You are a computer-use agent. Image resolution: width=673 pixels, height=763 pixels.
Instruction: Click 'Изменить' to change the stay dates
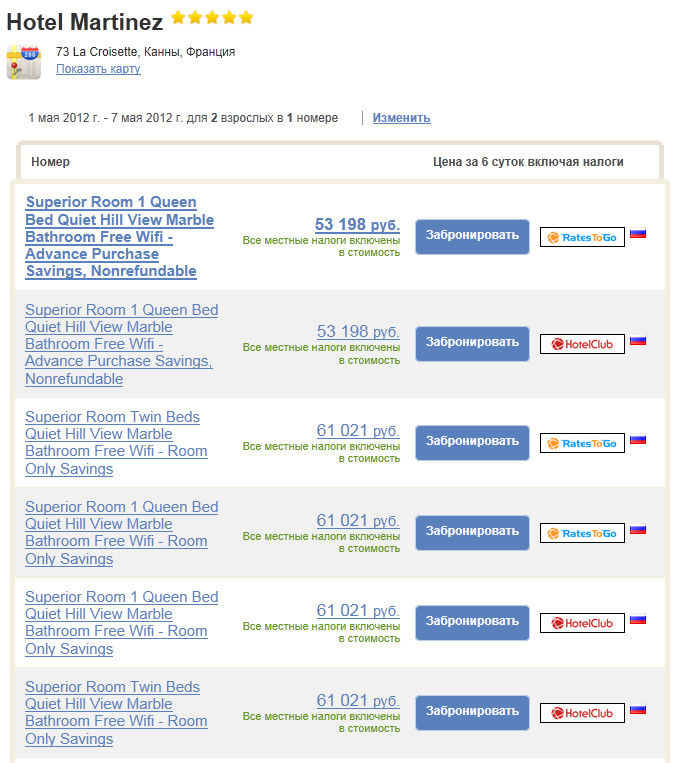(401, 118)
